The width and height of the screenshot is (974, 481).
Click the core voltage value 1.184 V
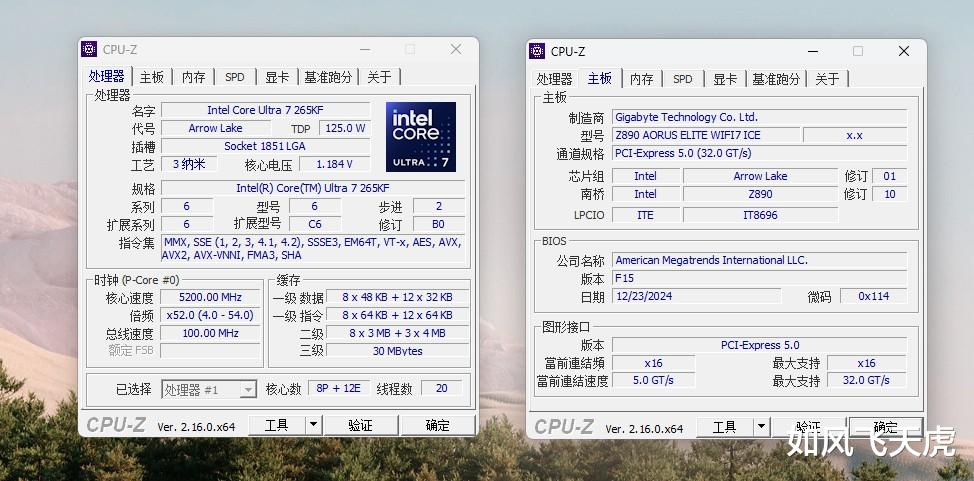(335, 164)
